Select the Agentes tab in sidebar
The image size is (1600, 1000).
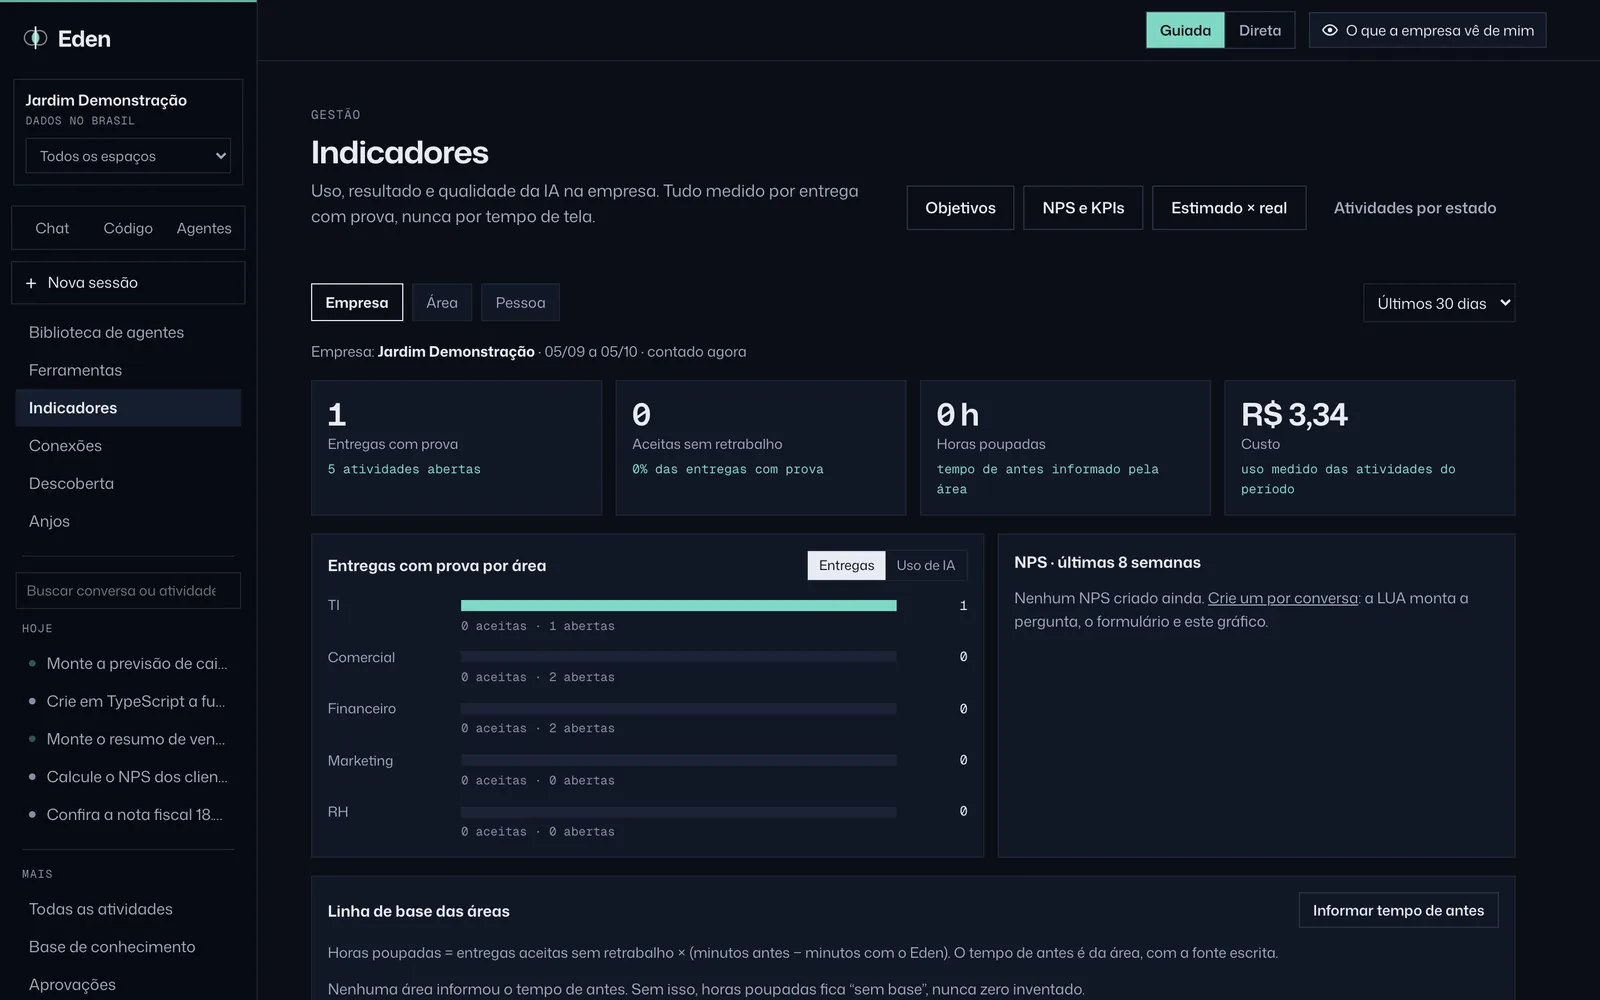(204, 228)
